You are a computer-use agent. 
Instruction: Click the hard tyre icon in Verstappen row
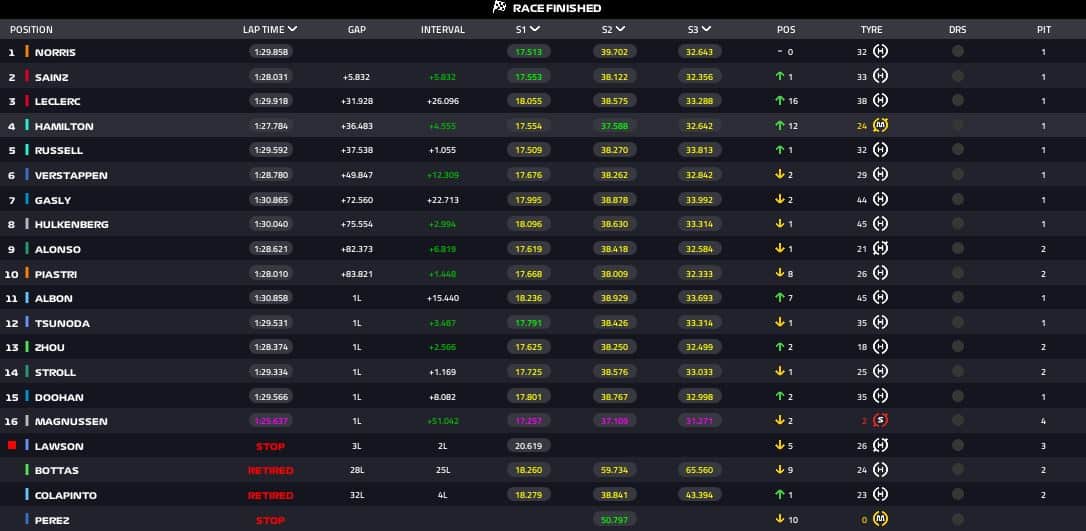coord(880,174)
